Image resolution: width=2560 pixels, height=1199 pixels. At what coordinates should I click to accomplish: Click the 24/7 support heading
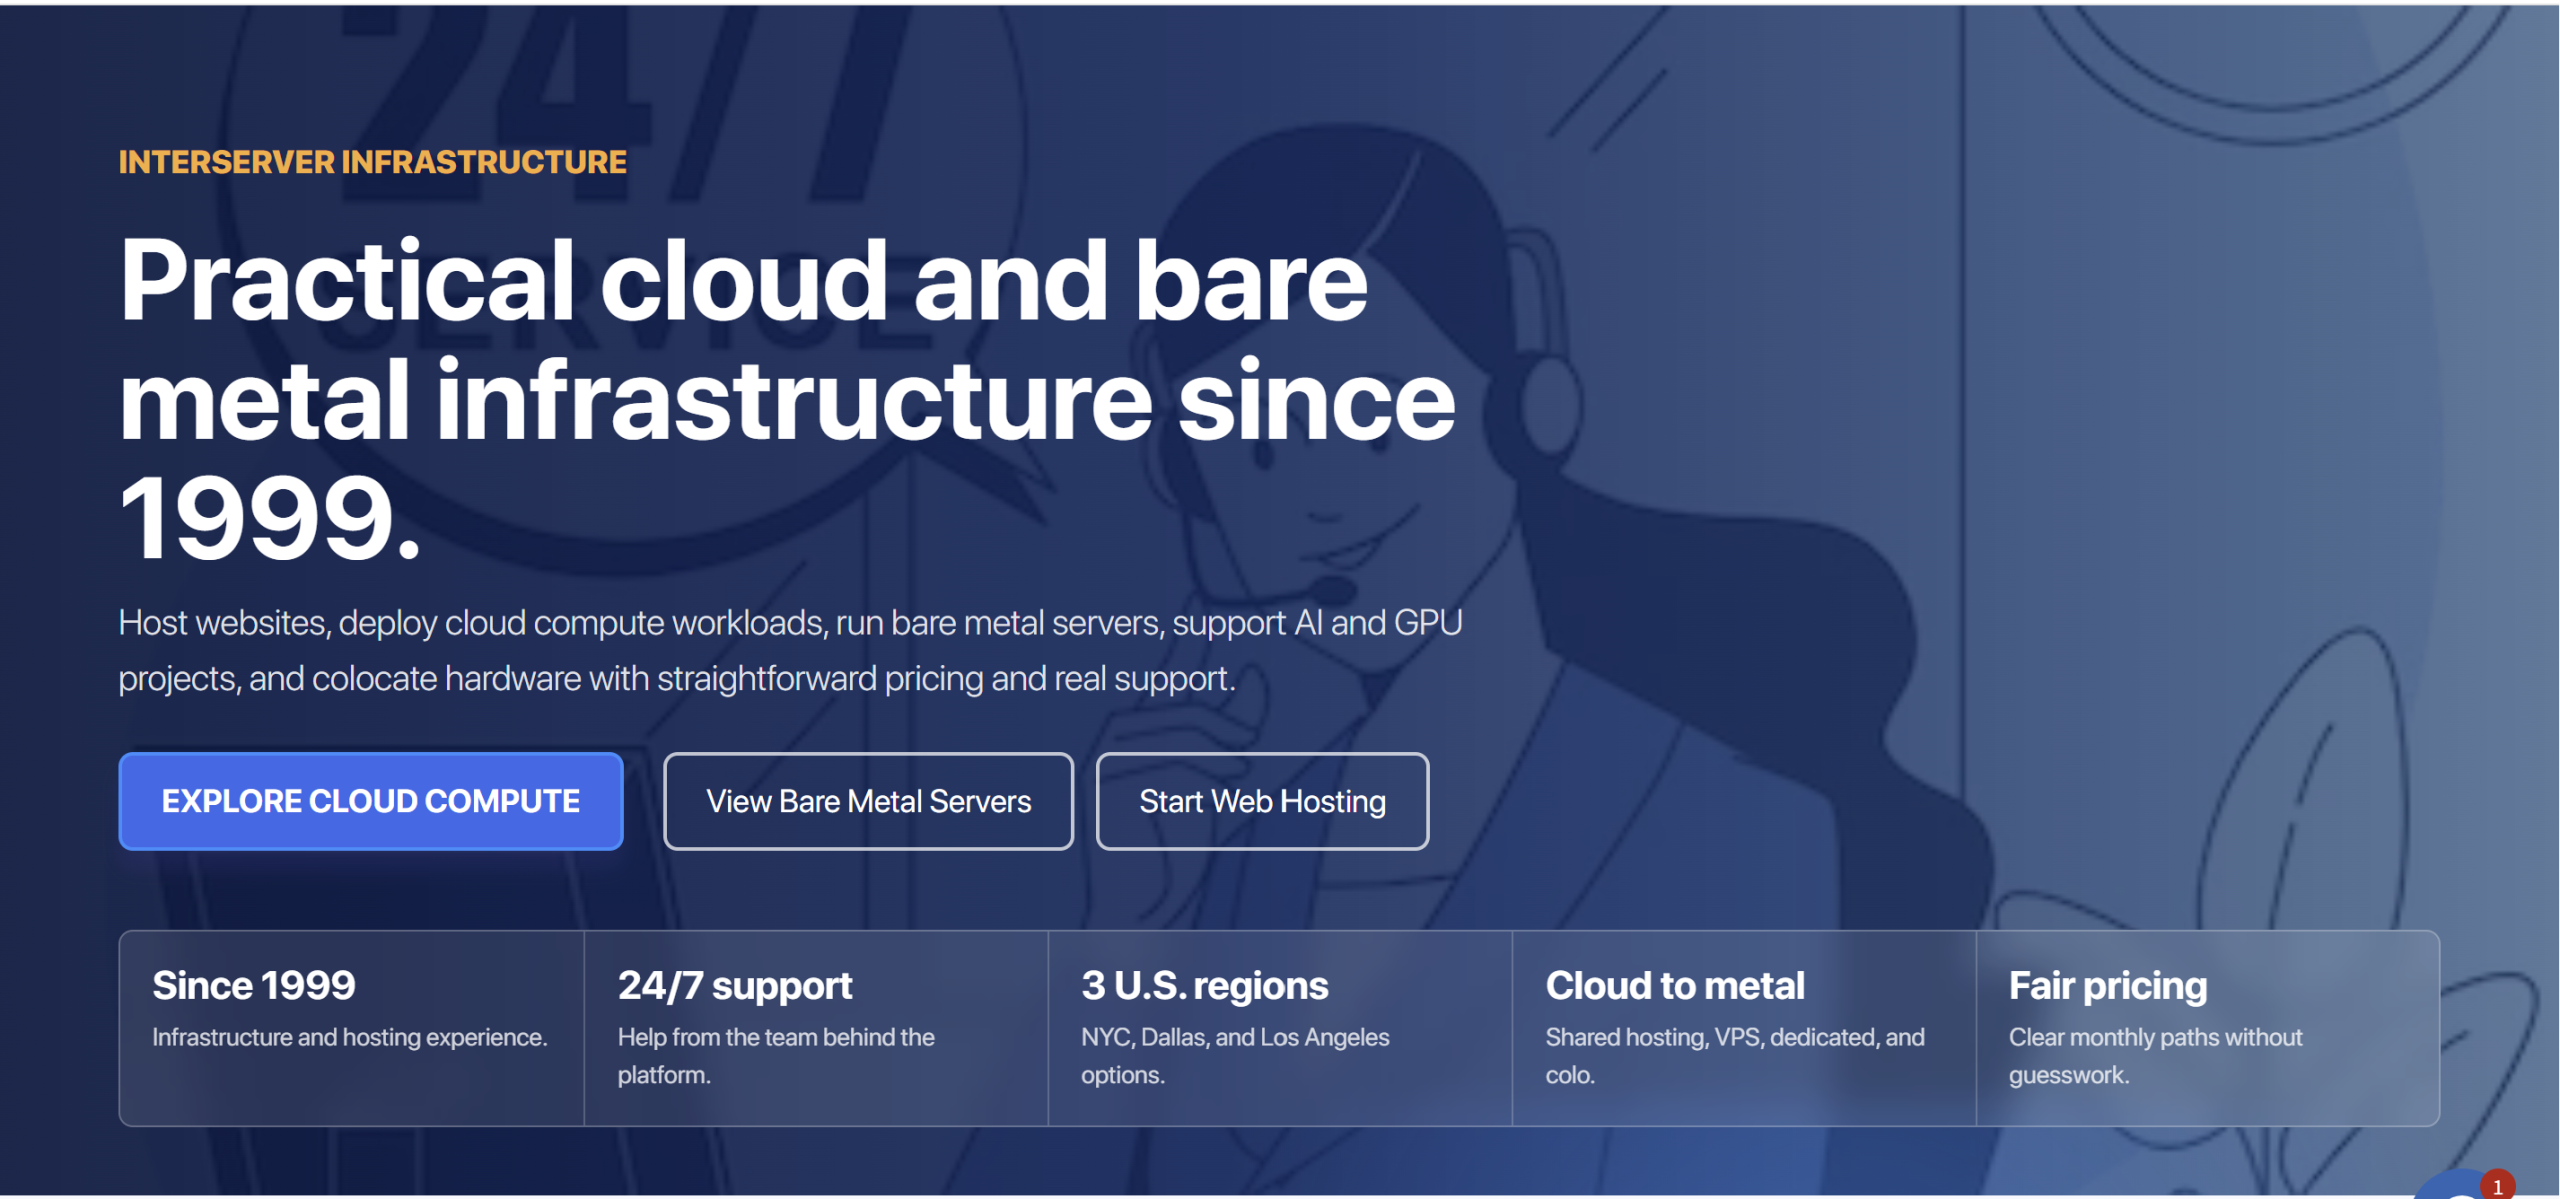[x=735, y=986]
